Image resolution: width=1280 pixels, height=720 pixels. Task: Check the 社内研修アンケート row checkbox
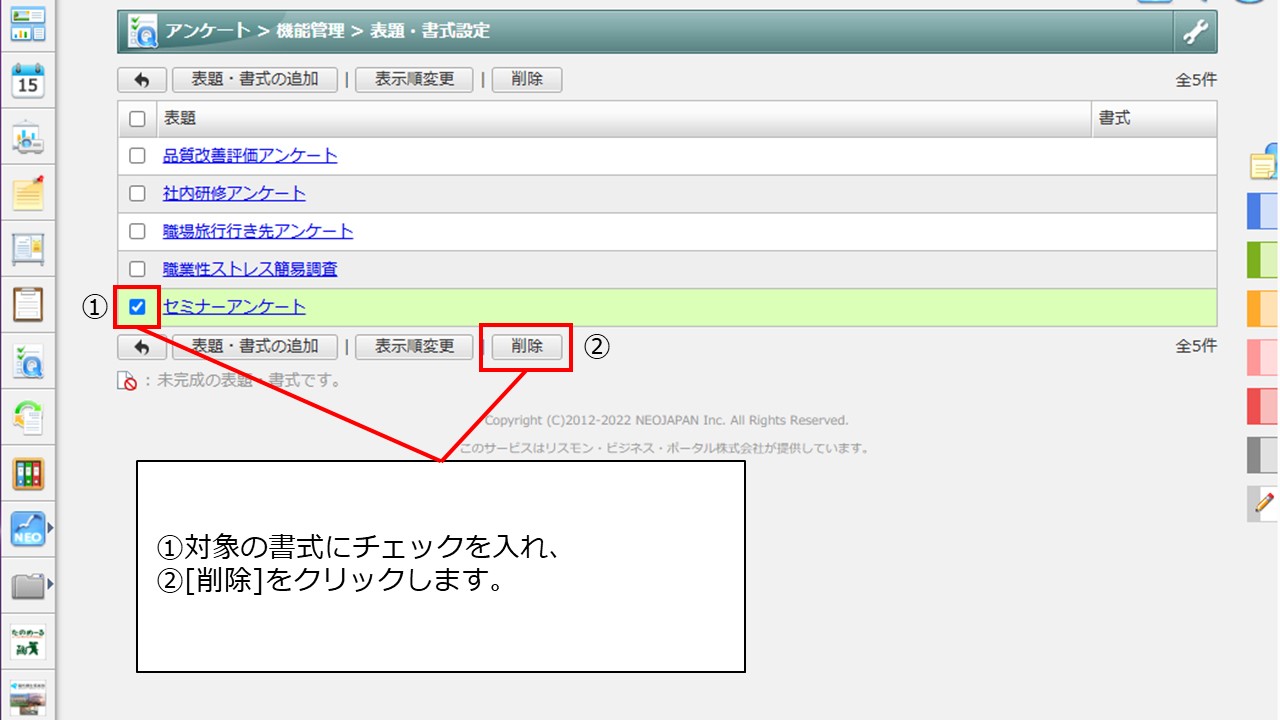pos(138,194)
